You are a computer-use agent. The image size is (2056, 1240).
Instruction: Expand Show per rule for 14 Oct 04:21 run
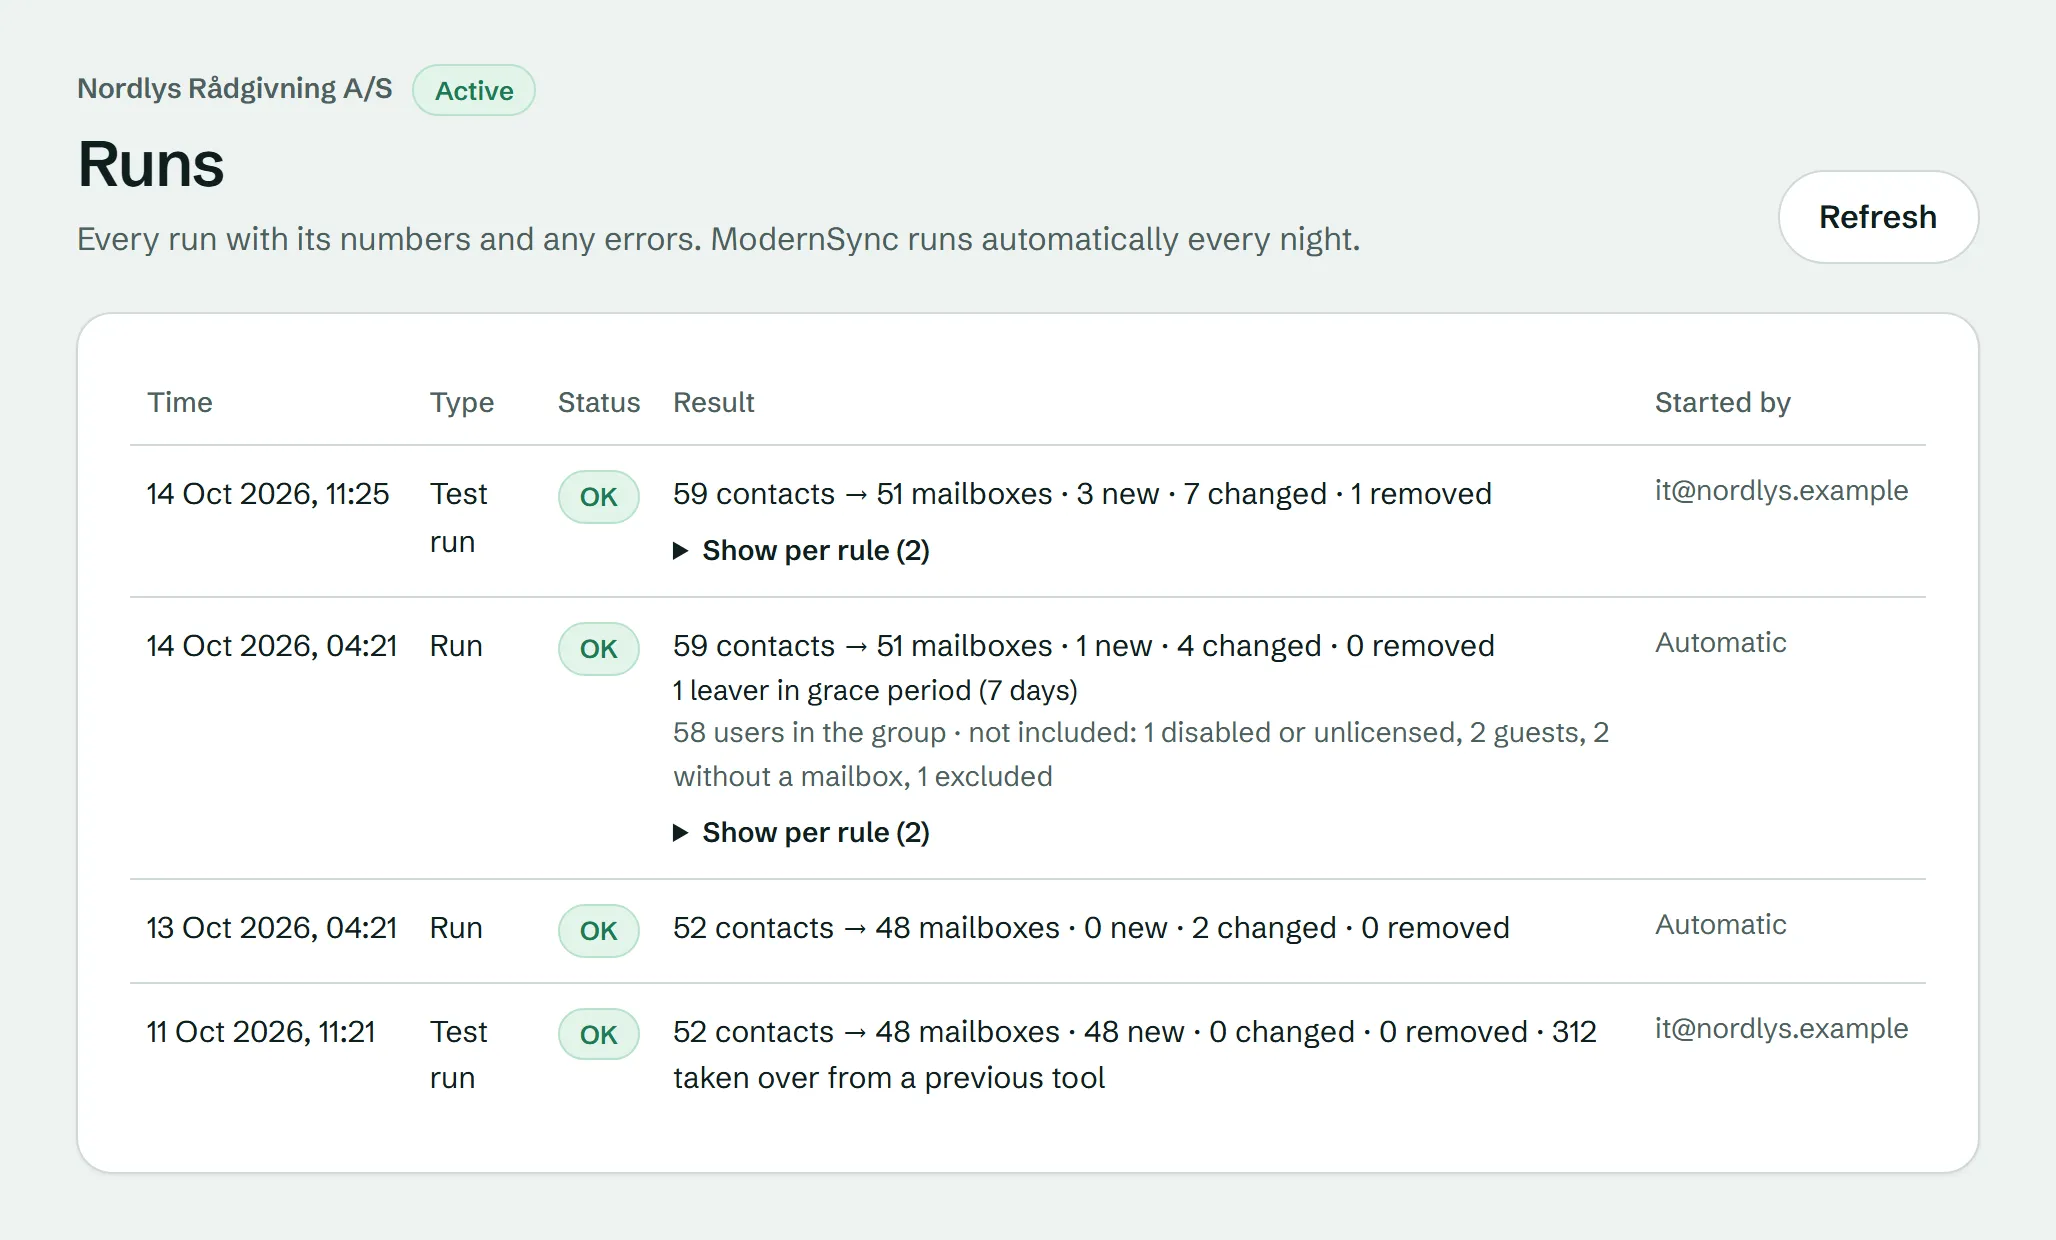point(802,832)
